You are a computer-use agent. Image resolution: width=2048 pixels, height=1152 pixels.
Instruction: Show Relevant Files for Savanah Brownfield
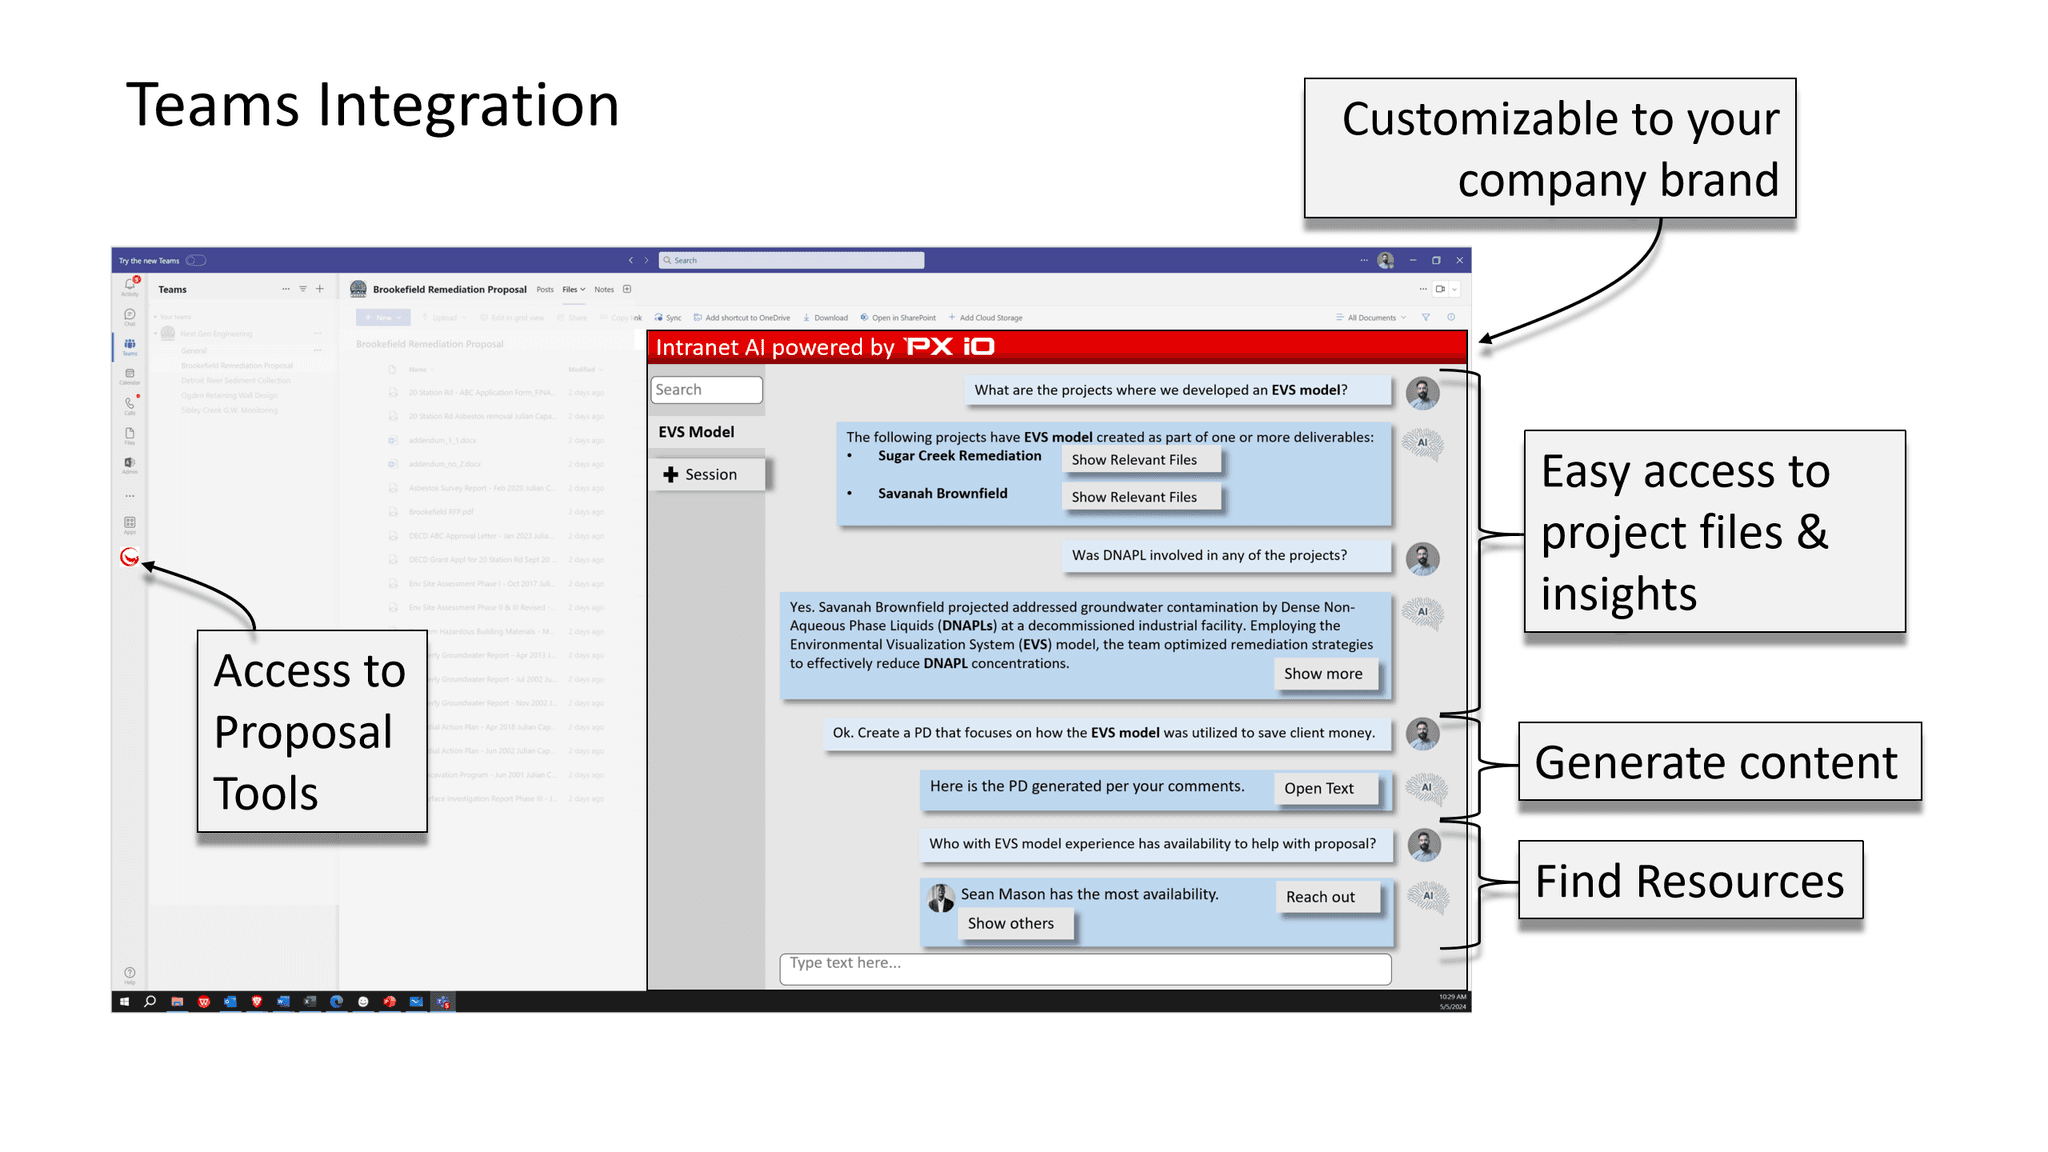click(1140, 497)
